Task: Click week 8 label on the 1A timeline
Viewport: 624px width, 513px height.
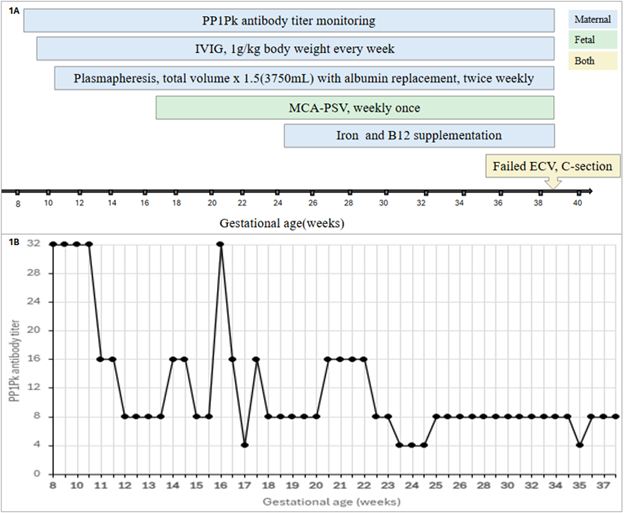Action: 18,204
